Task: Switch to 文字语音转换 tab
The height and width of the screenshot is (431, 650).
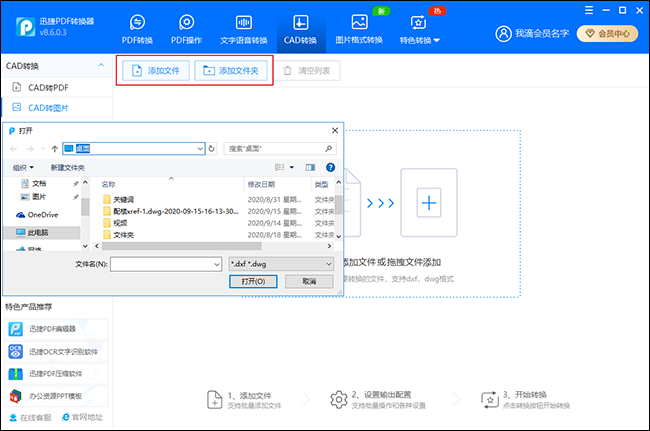Action: (244, 29)
